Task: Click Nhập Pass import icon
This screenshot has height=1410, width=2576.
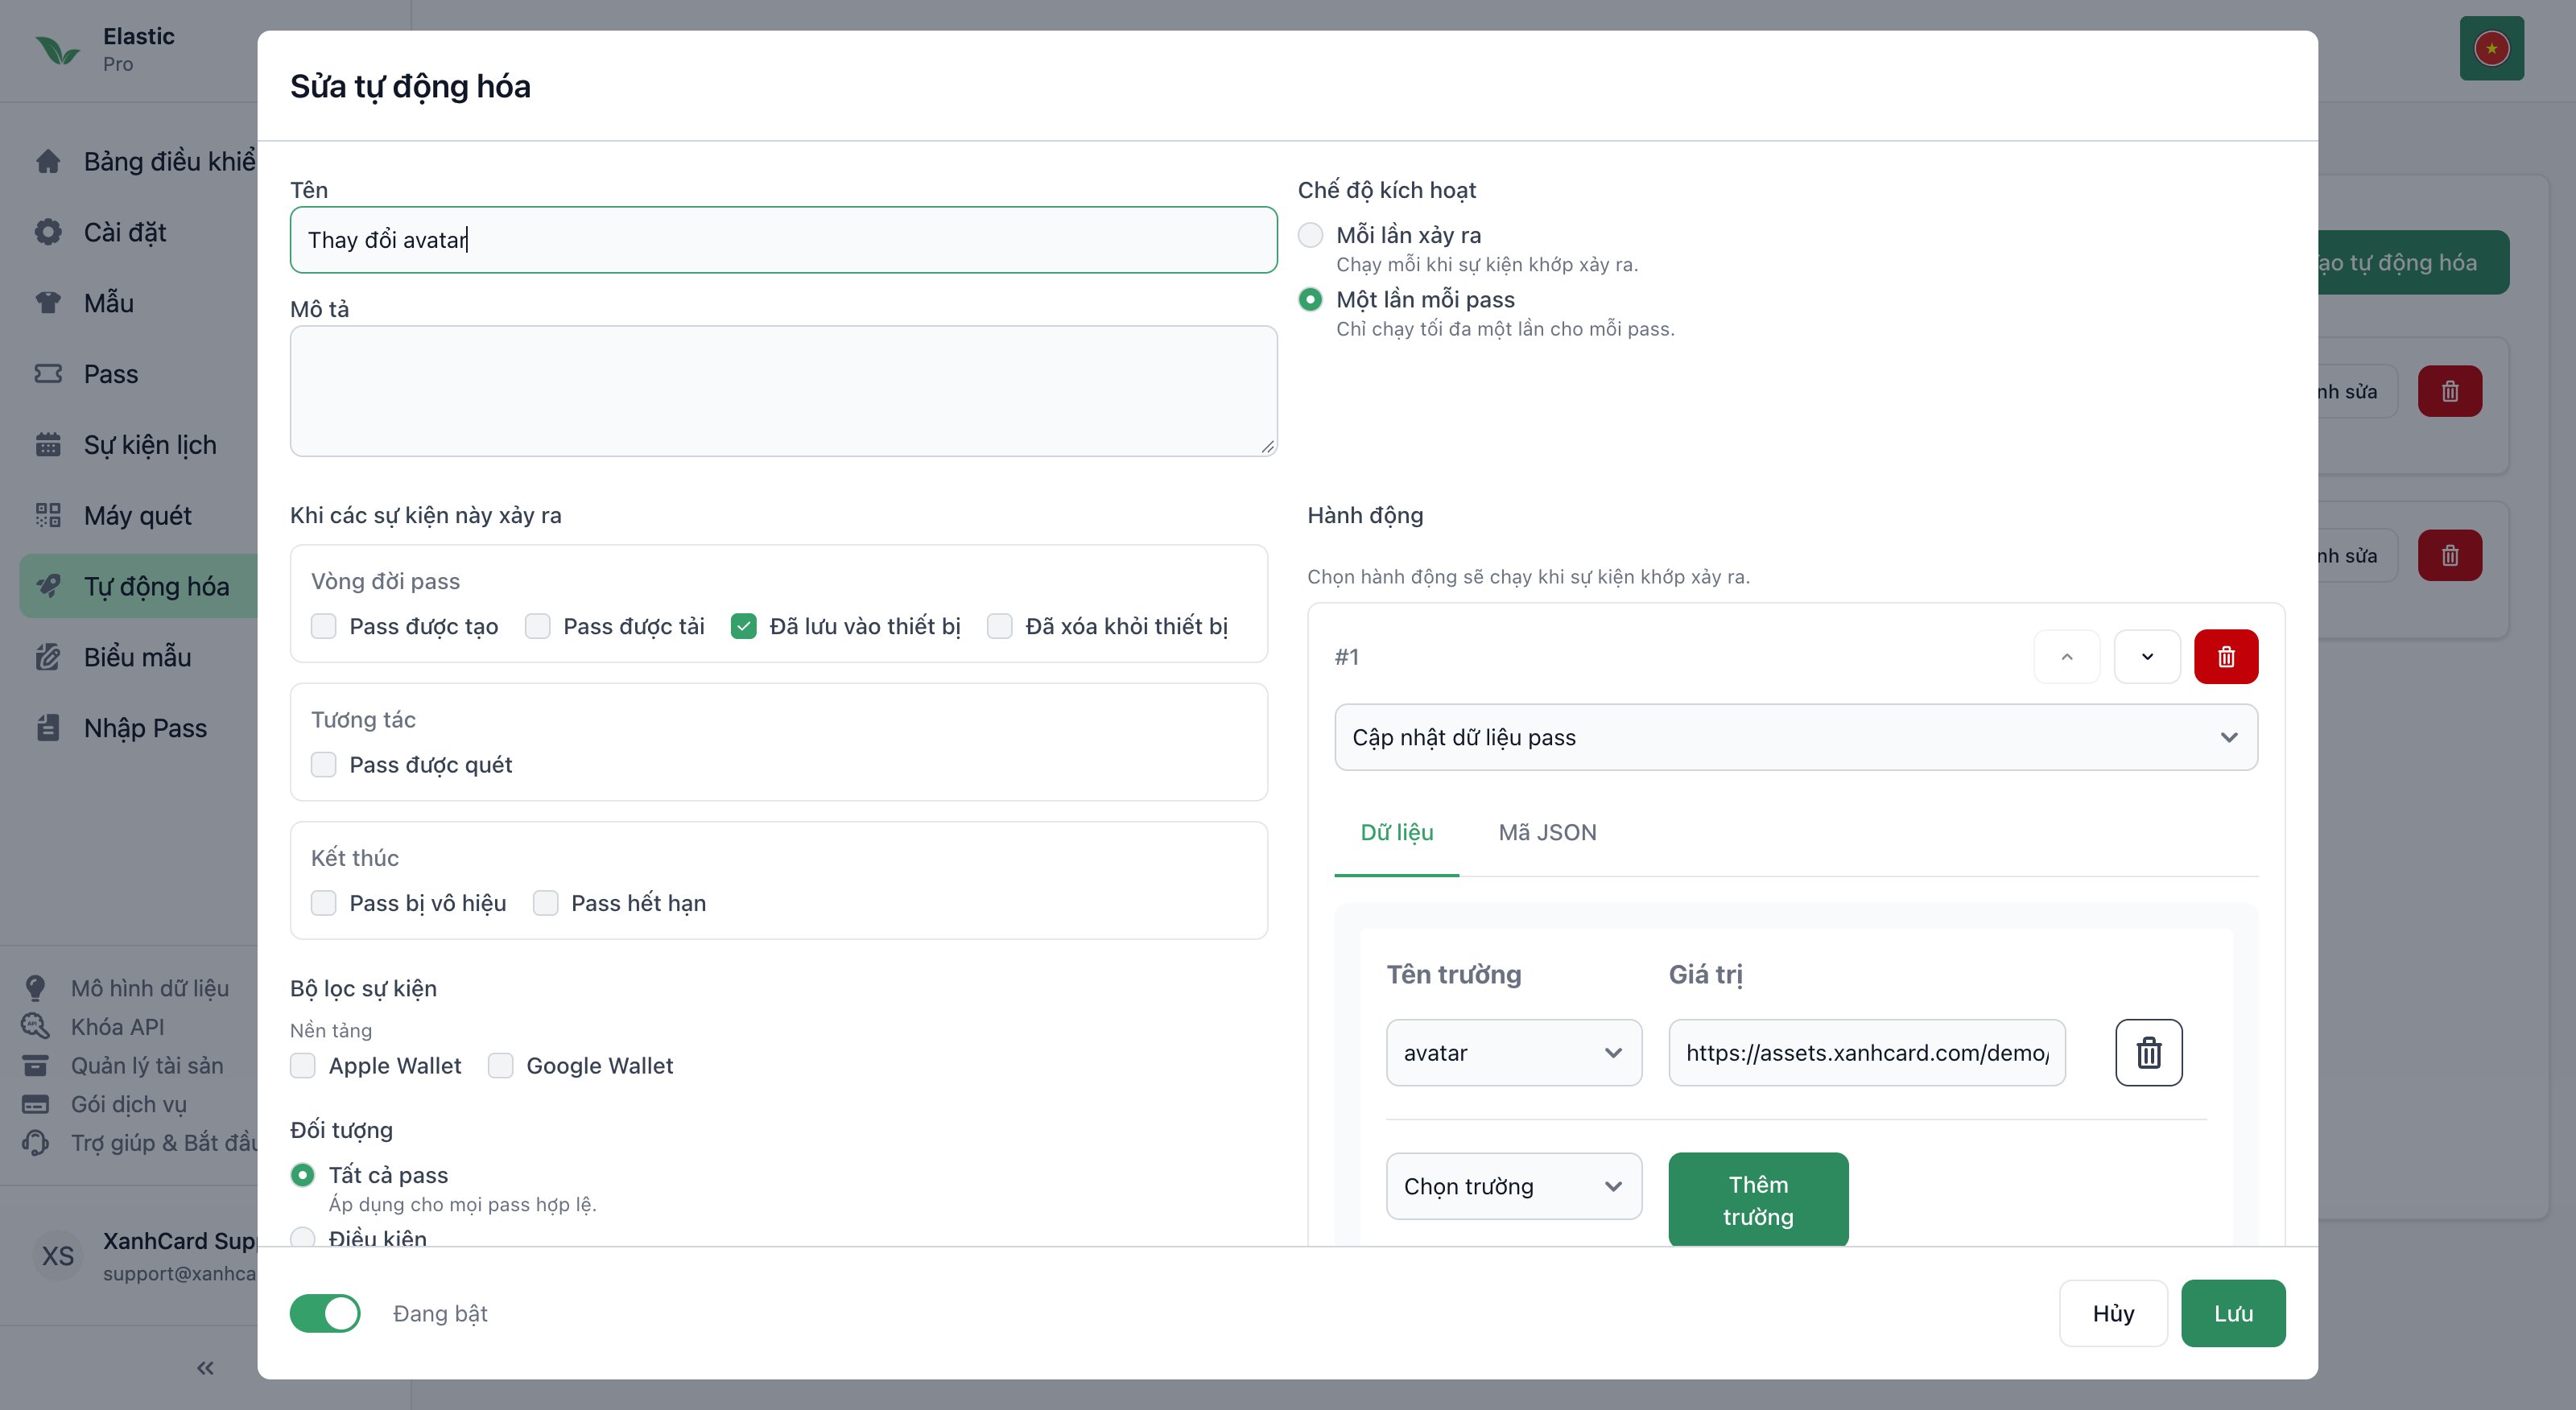Action: [x=48, y=728]
